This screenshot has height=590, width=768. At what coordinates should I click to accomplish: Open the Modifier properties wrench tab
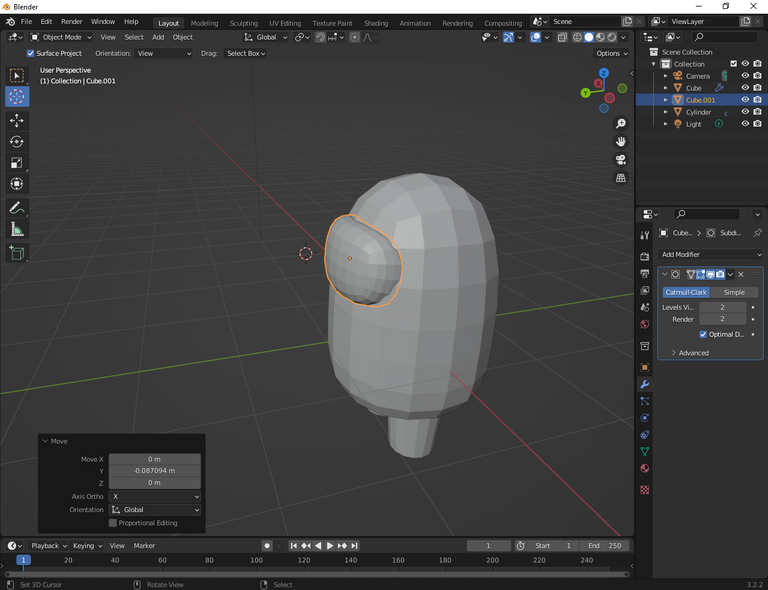pos(645,384)
